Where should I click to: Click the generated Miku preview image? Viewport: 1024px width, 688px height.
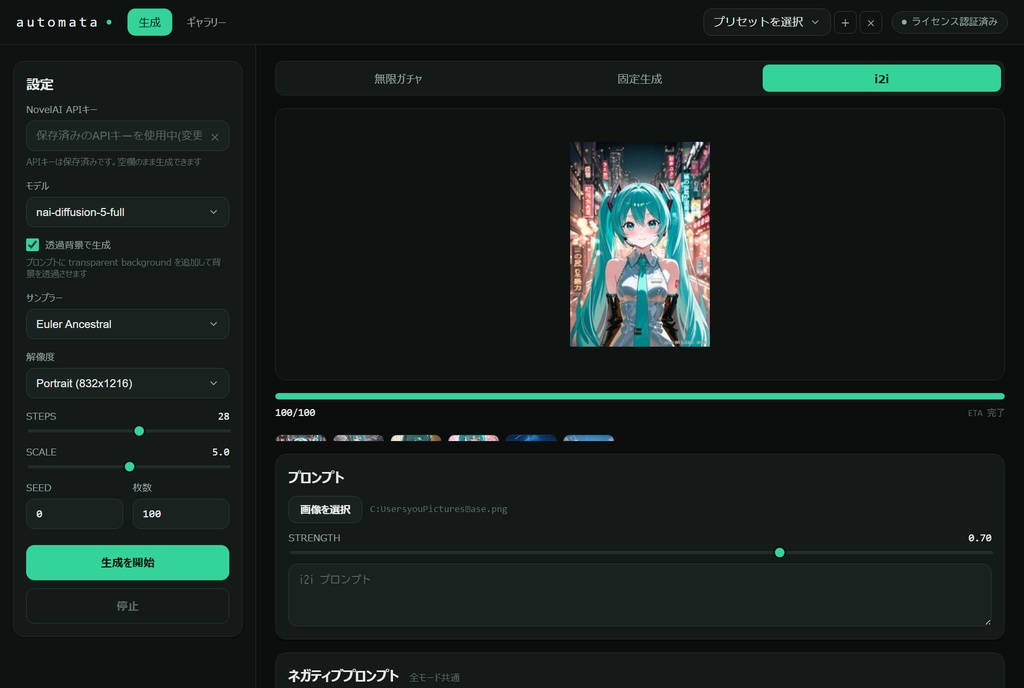click(640, 244)
